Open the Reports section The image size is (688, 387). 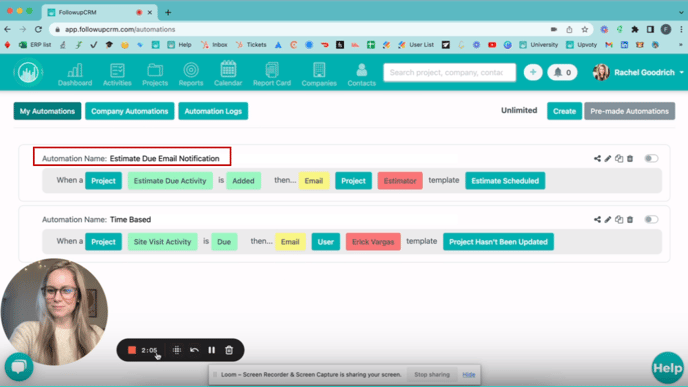coord(191,74)
